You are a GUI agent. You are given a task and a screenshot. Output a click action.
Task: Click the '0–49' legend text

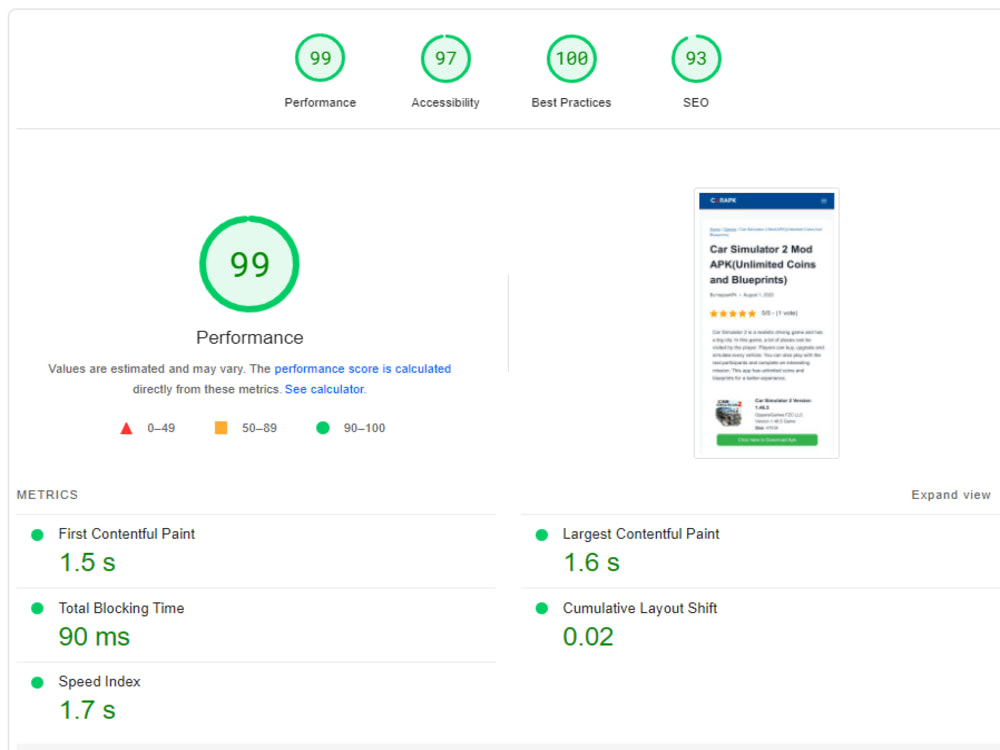coord(161,428)
